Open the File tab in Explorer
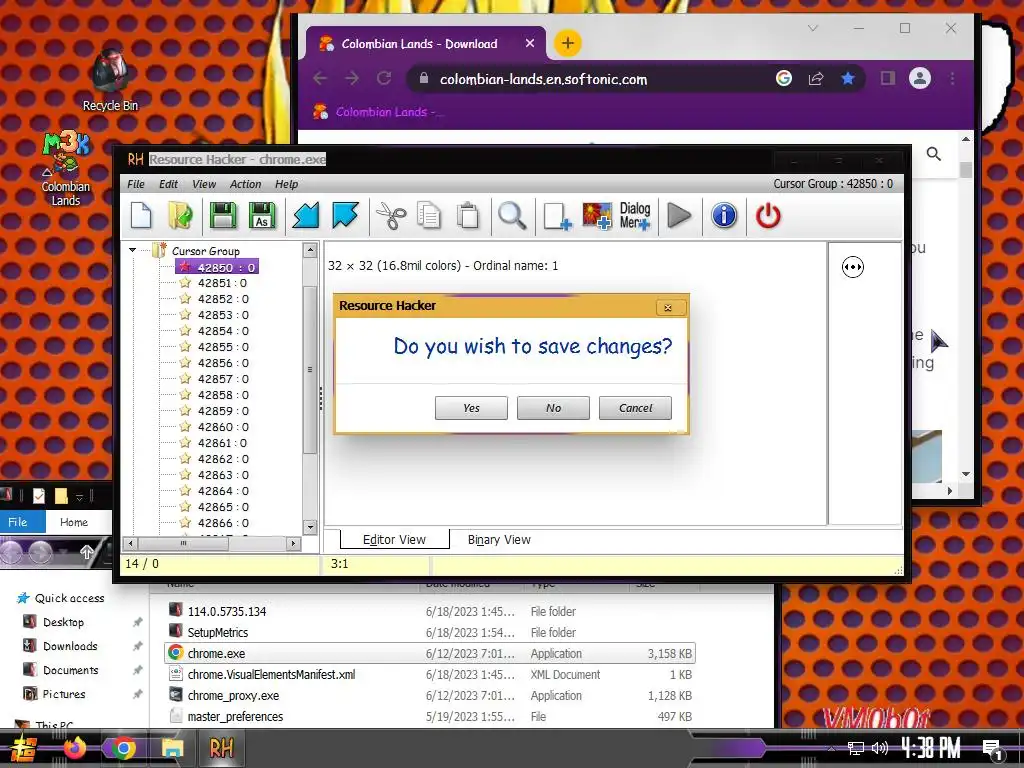This screenshot has height=768, width=1024. click(18, 522)
